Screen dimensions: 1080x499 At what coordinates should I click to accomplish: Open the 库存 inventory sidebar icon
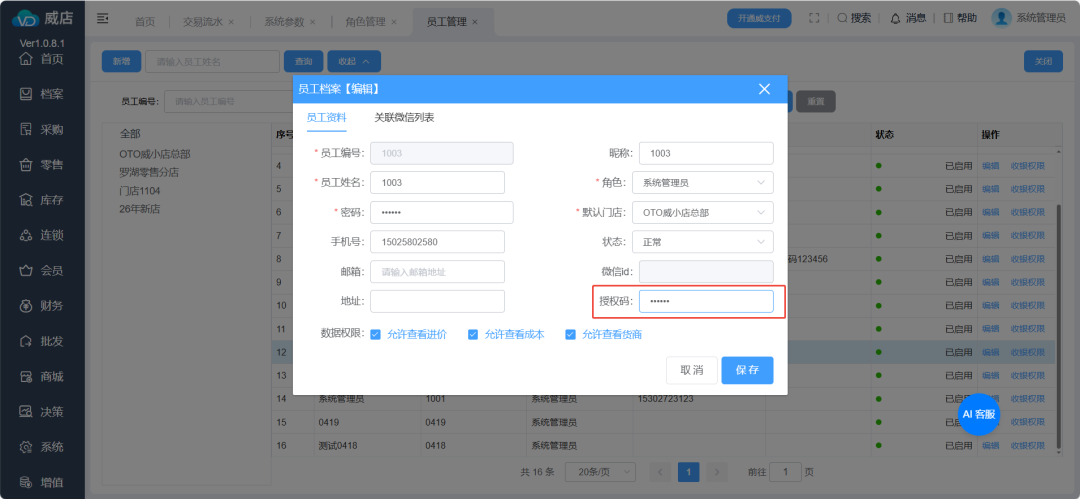(x=27, y=200)
